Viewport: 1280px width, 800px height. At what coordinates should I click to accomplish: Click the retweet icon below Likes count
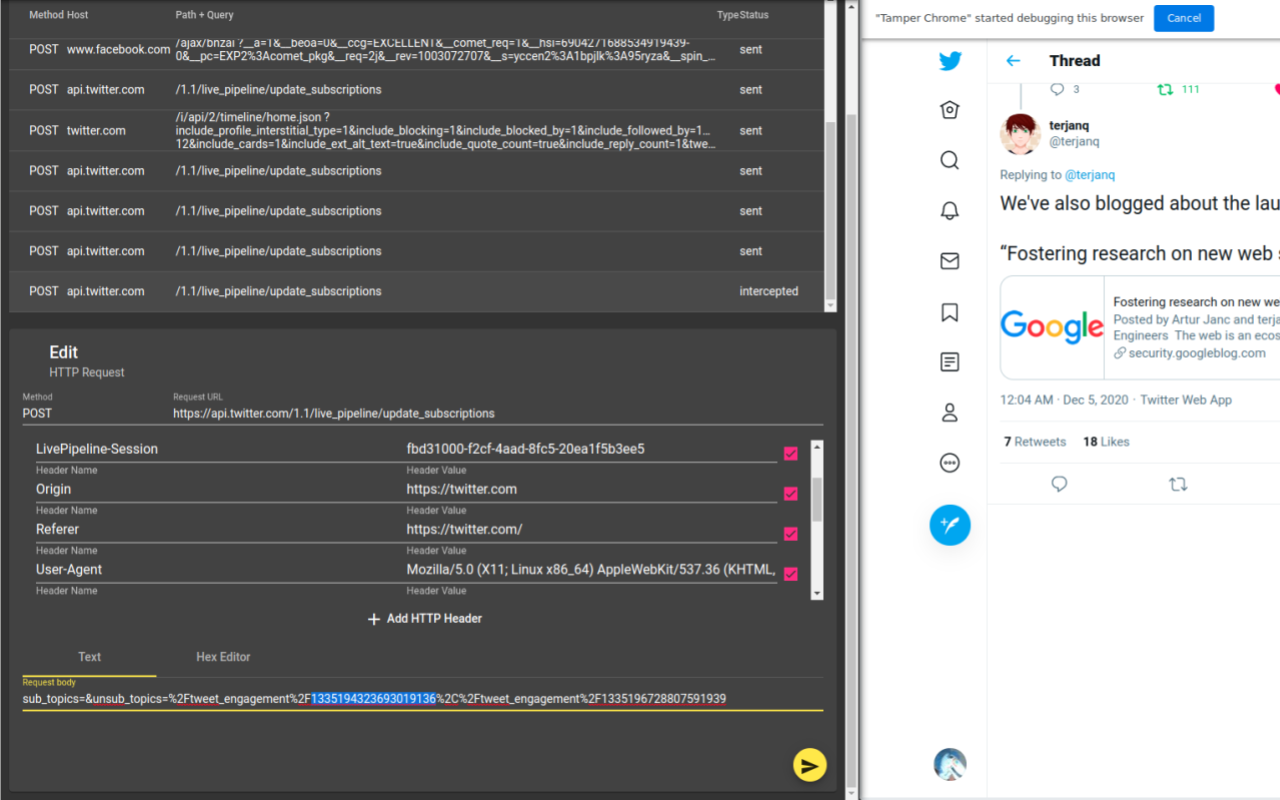point(1178,484)
